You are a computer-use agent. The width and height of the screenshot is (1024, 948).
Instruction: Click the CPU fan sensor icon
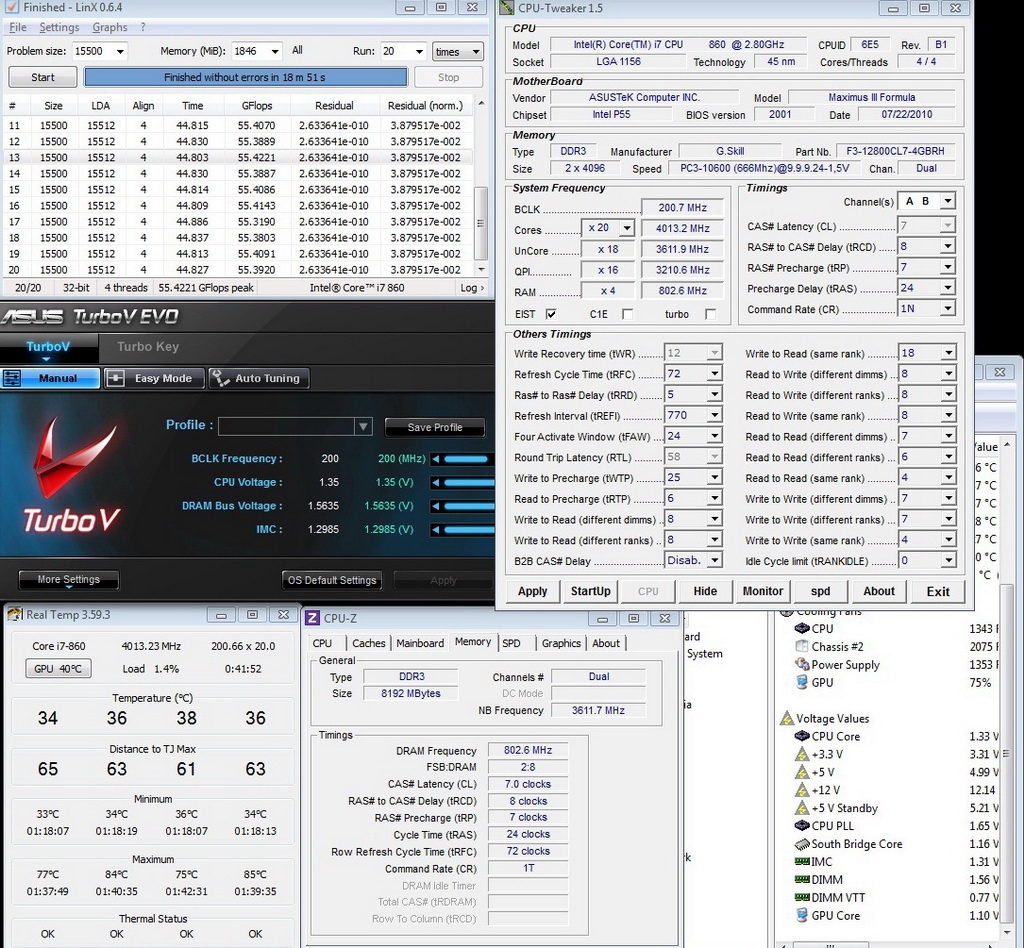tap(802, 628)
